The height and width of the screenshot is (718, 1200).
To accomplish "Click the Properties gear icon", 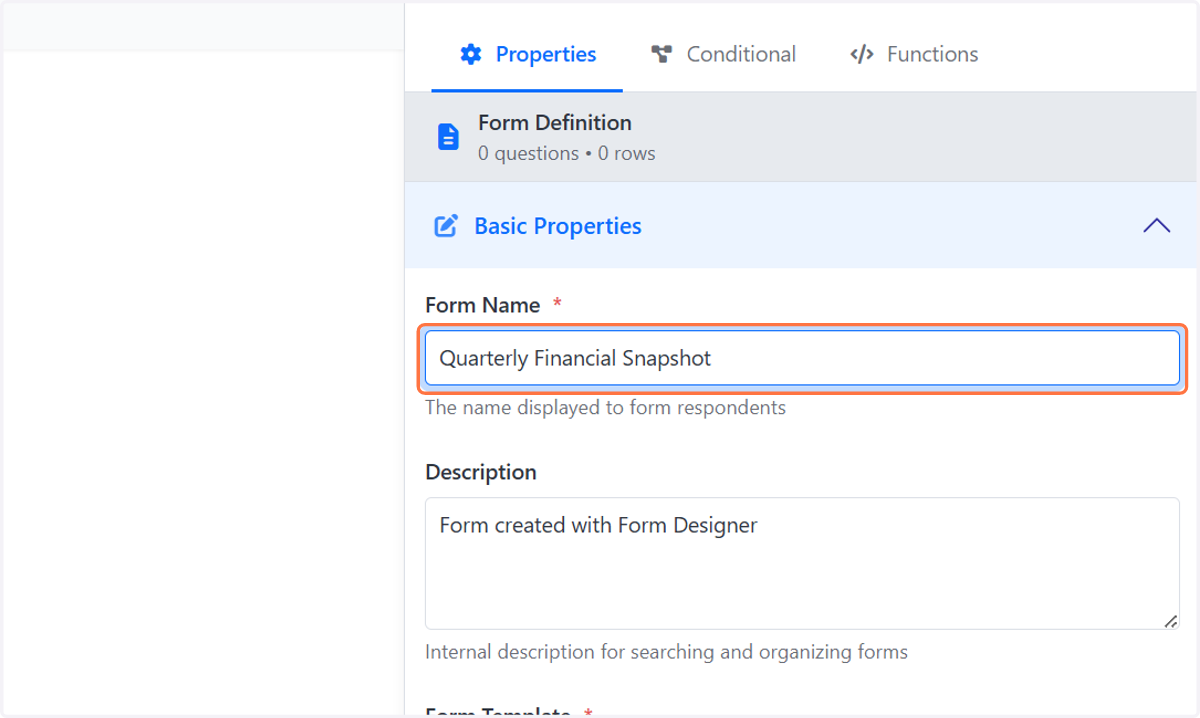I will [471, 54].
